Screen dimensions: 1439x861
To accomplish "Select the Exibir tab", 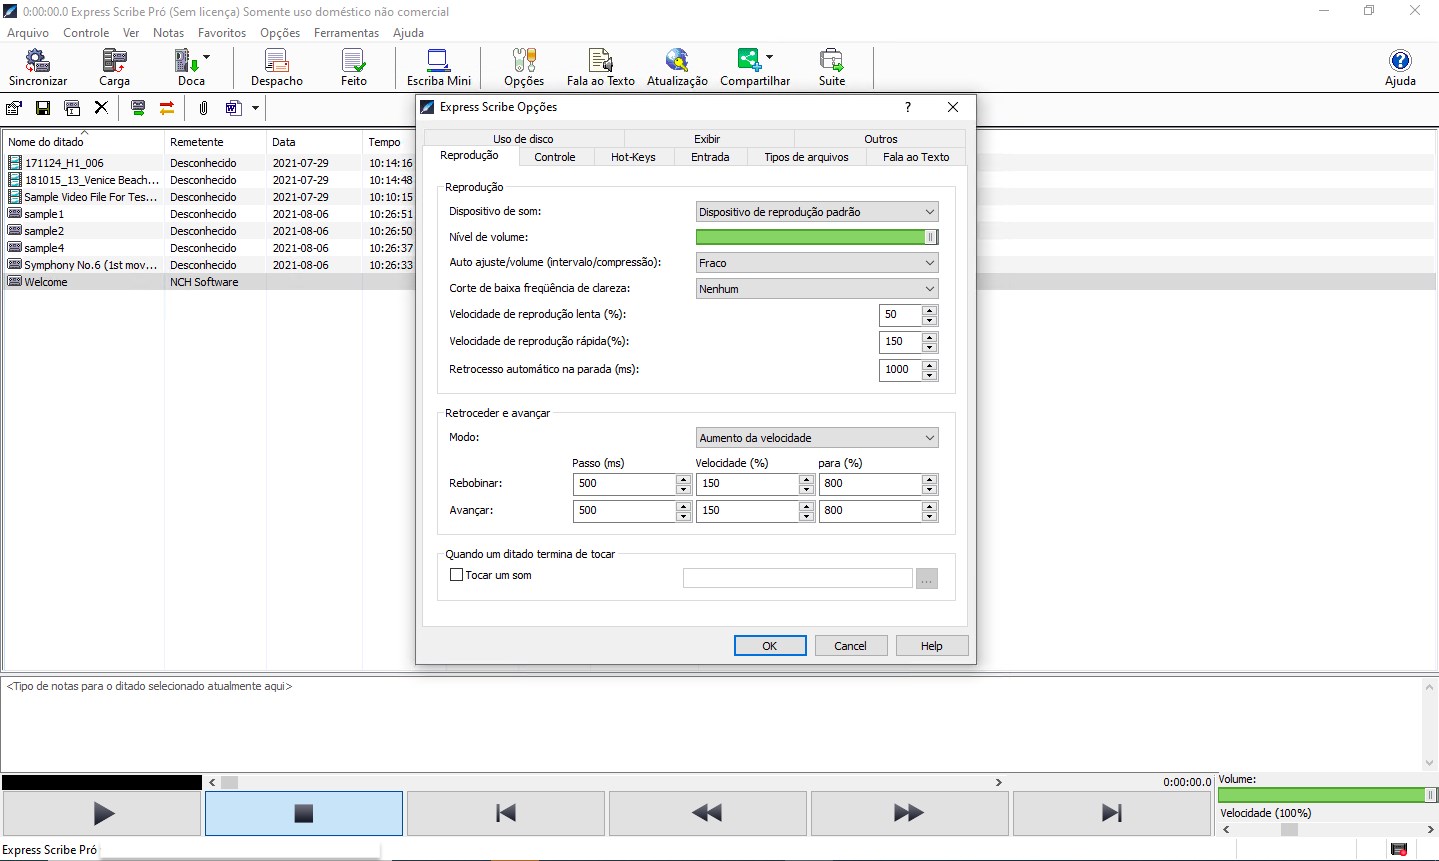I will (707, 139).
